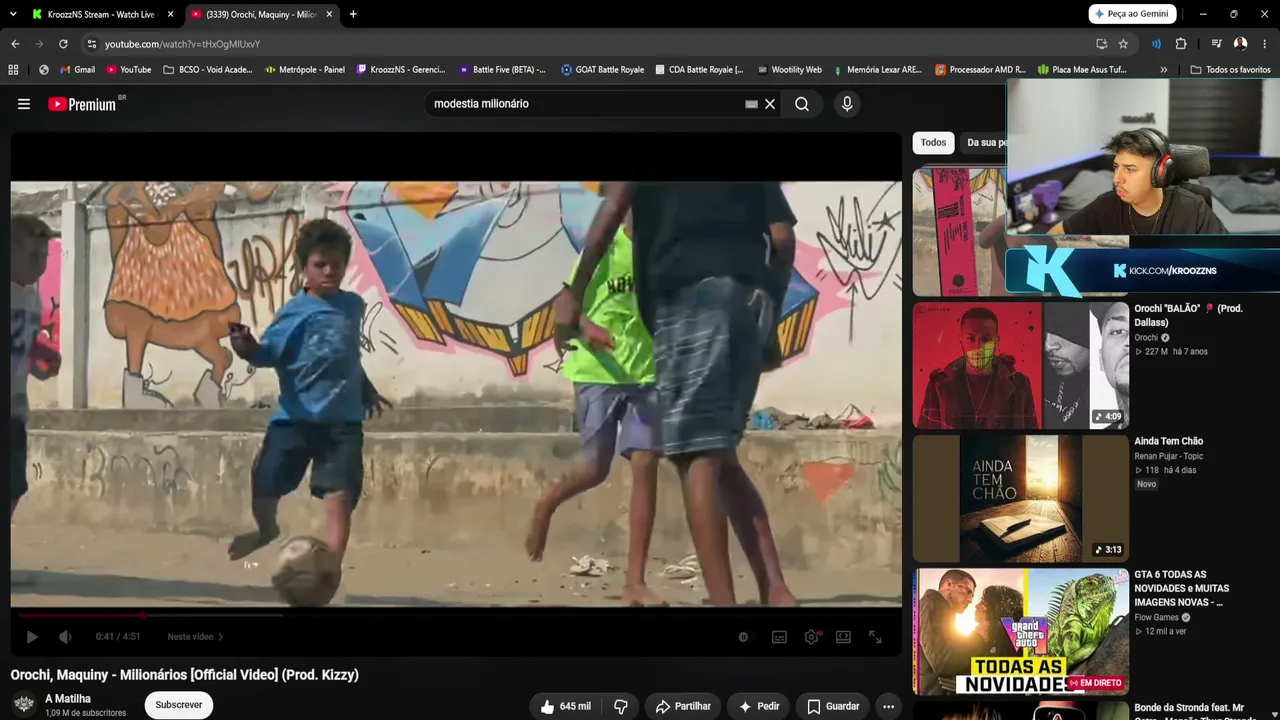1280x720 pixels.
Task: Like the video with 645 mil
Action: pyautogui.click(x=565, y=706)
